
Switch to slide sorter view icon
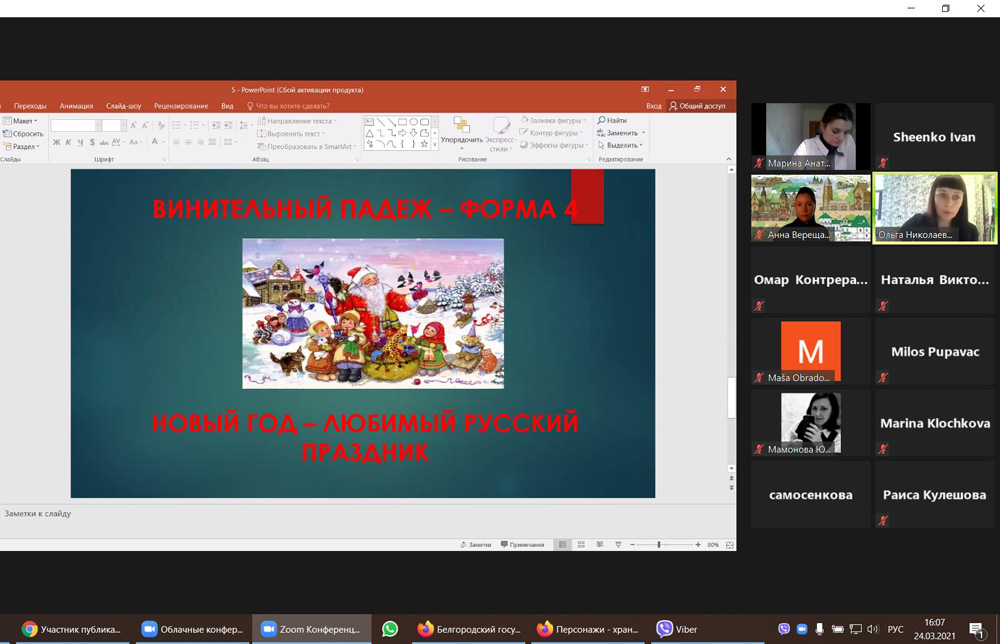(x=581, y=545)
